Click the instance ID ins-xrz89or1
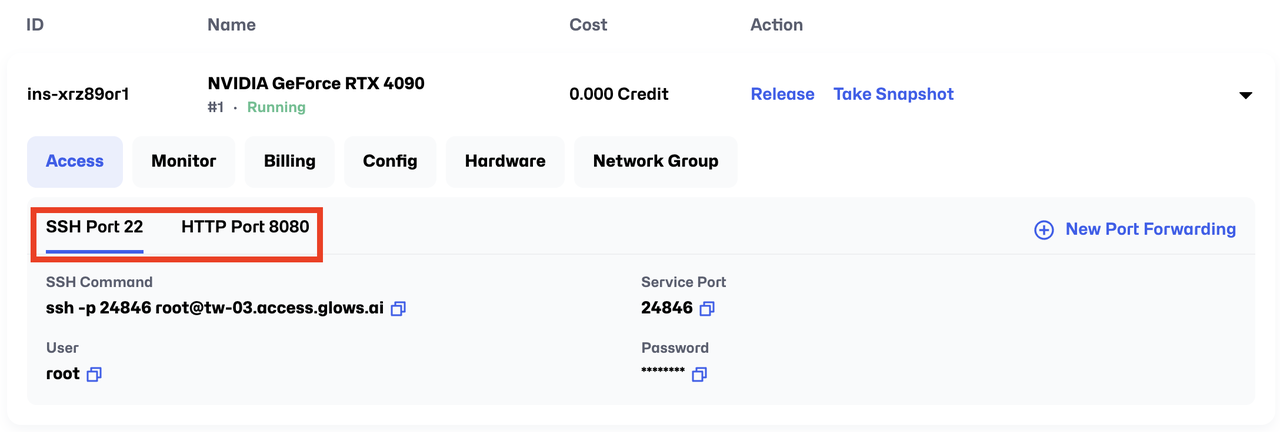This screenshot has width=1280, height=432. [78, 94]
